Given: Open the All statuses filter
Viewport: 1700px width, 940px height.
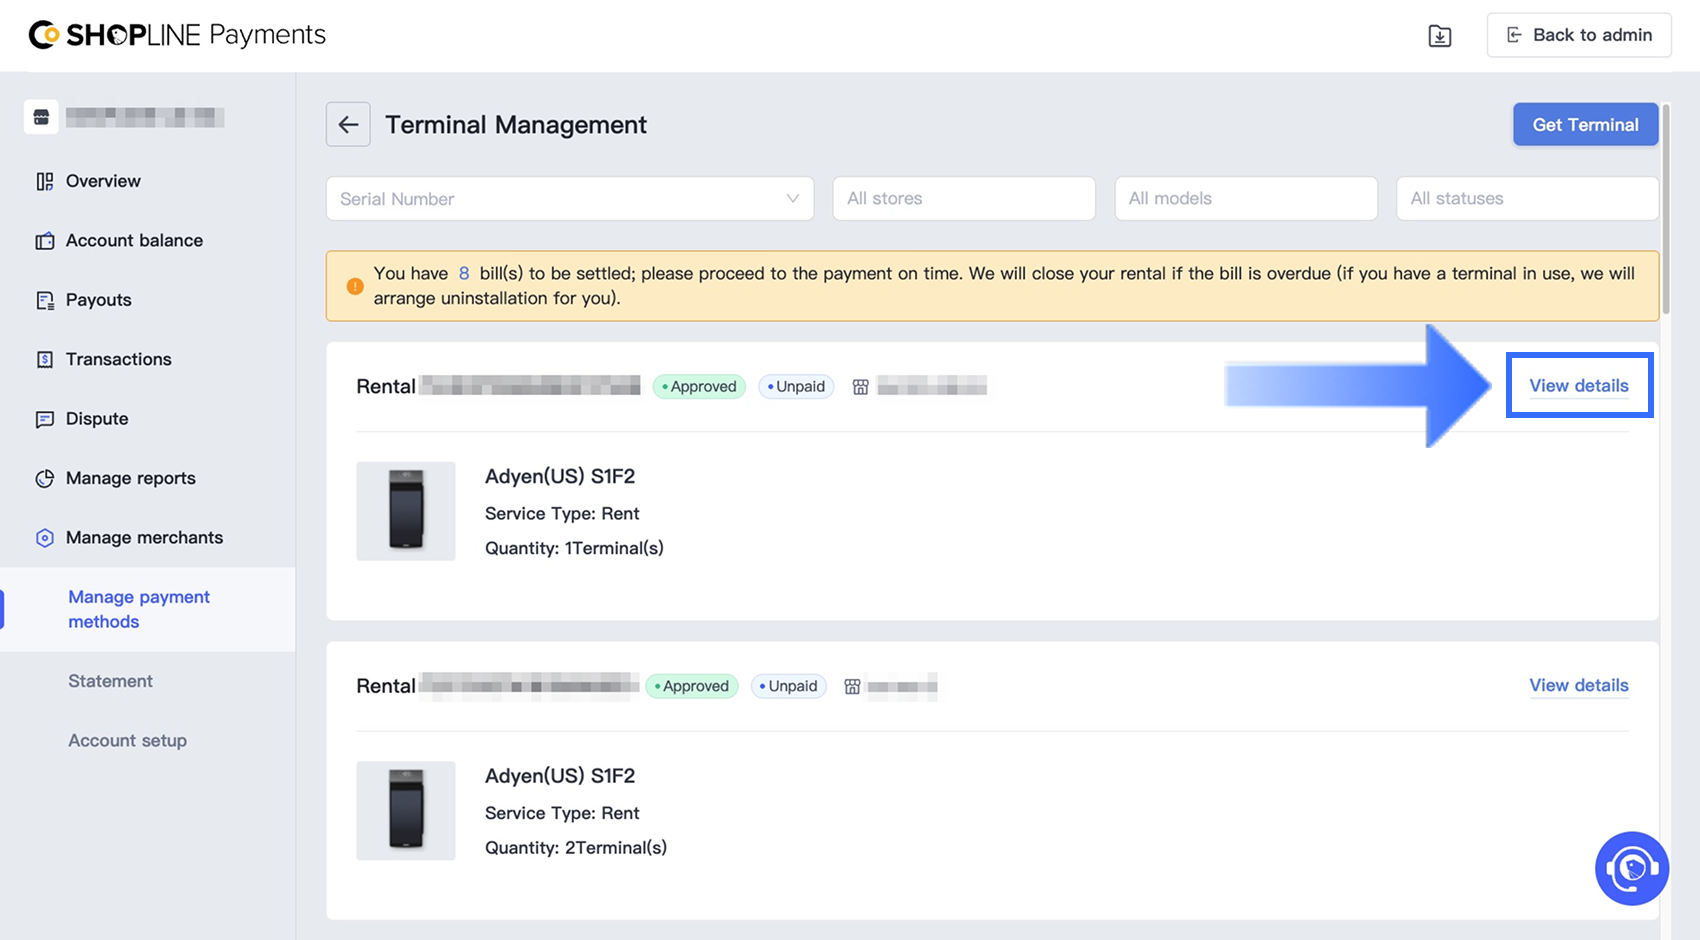Looking at the screenshot, I should click(x=1526, y=199).
